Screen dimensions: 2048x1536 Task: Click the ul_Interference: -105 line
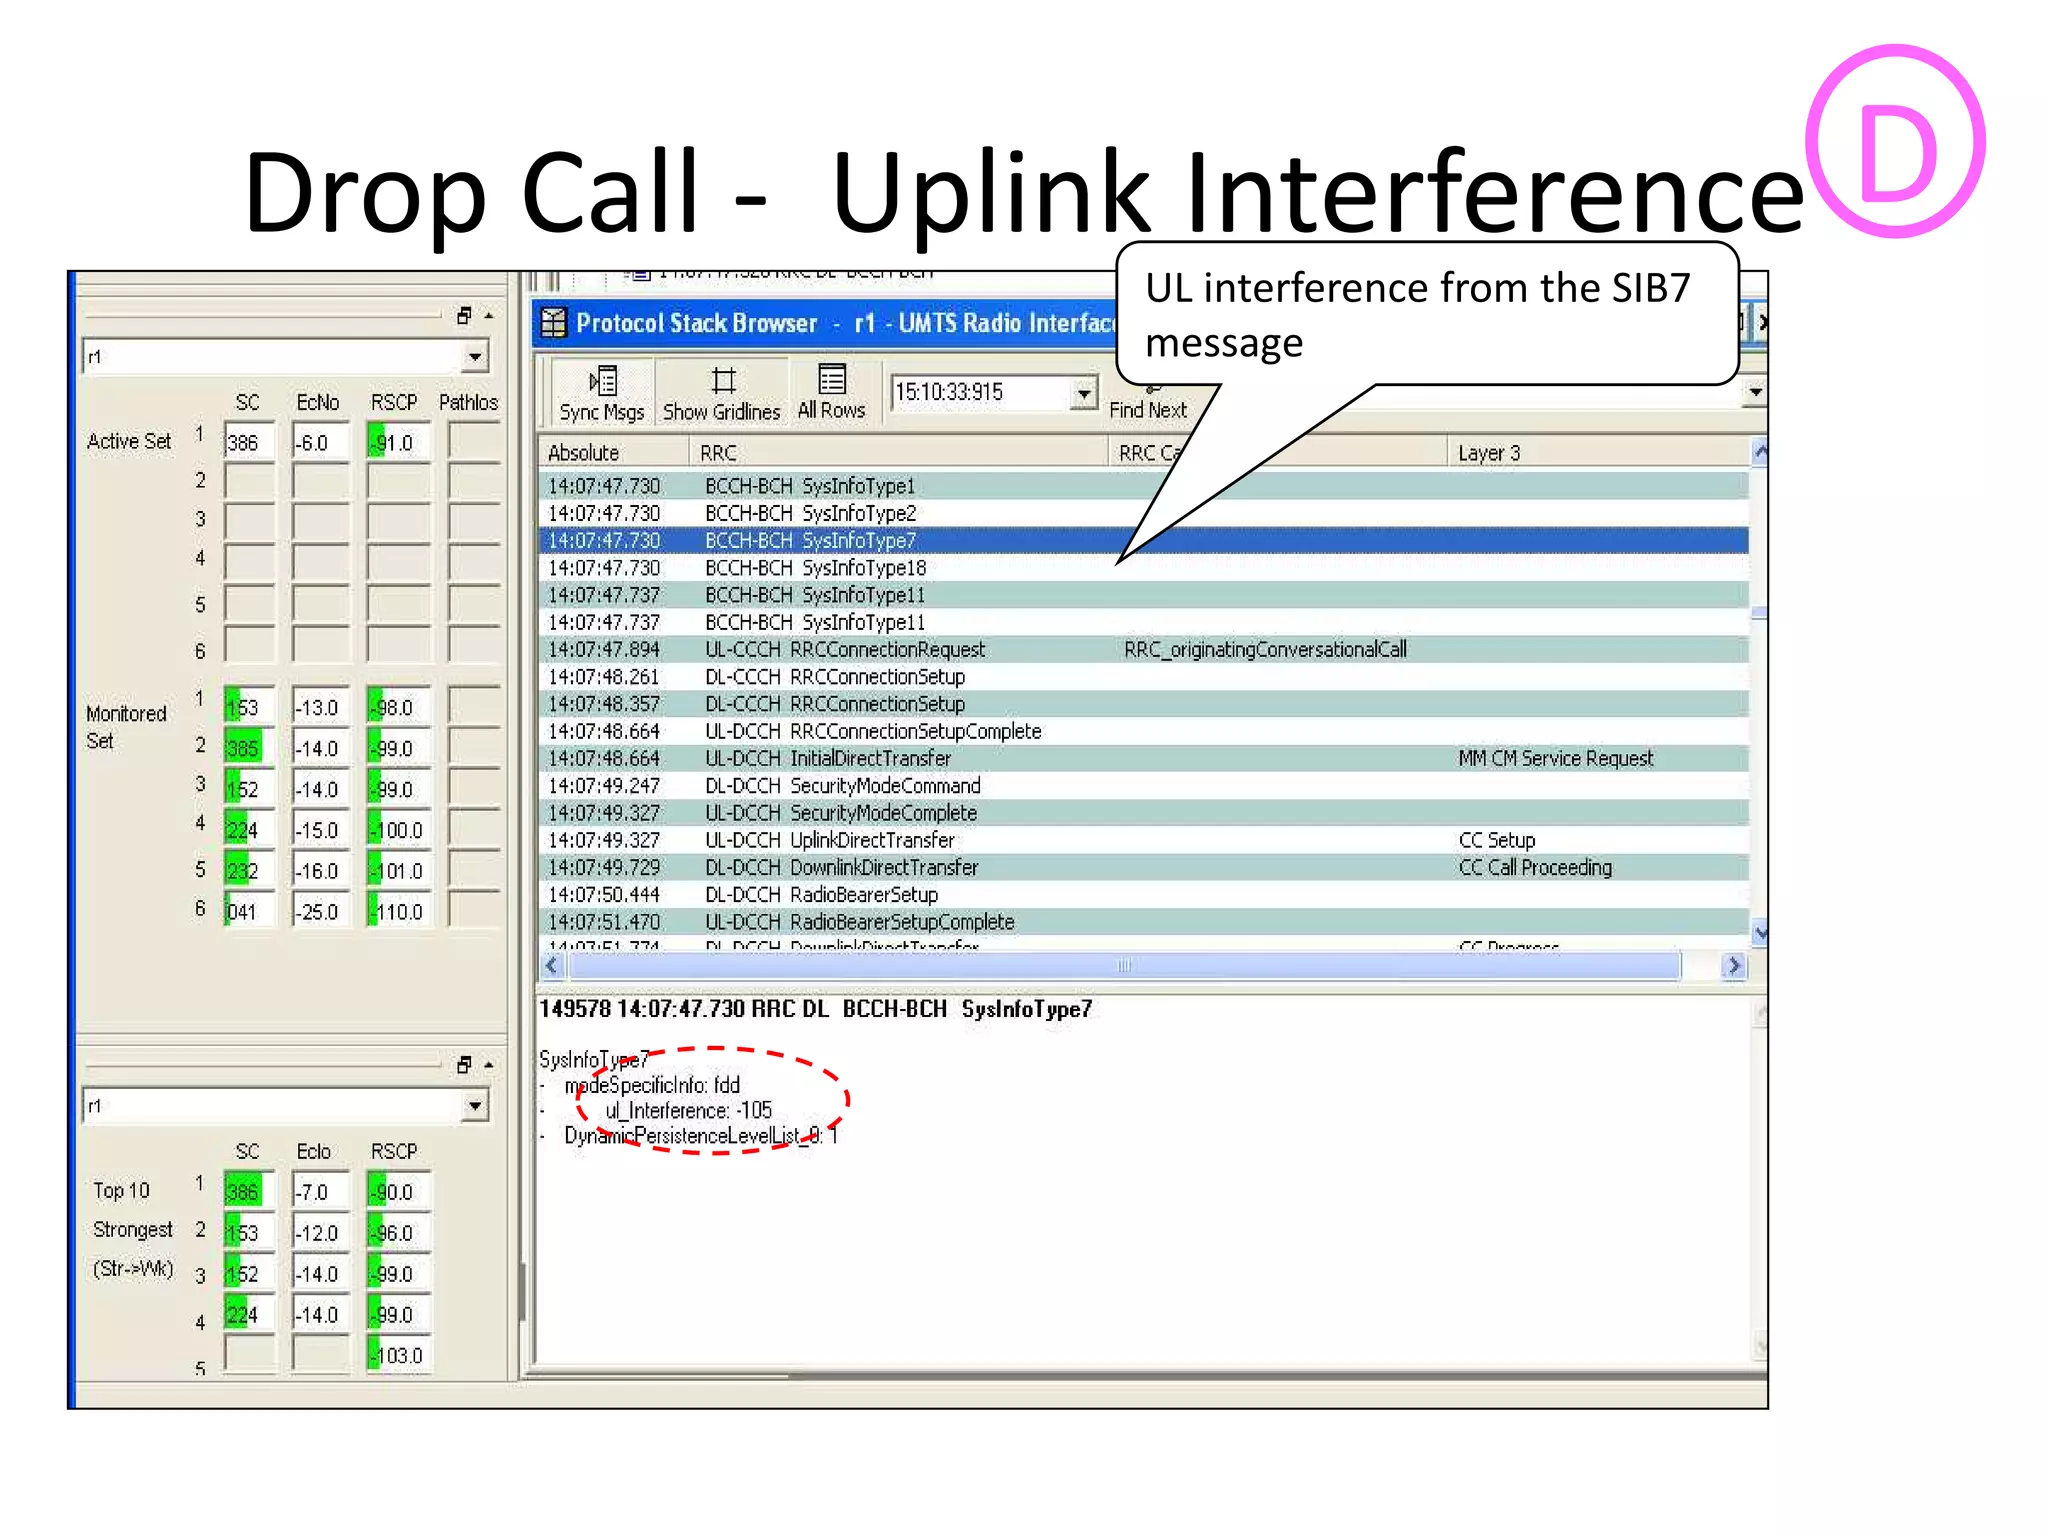[x=688, y=1110]
